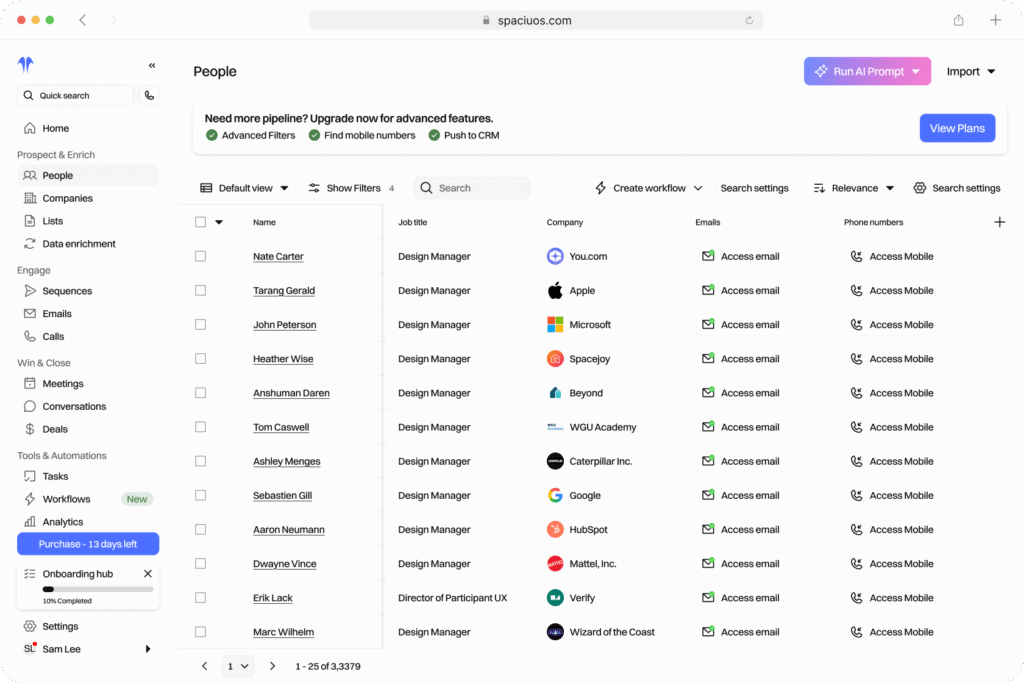Click the Wizard of the Coast logo
The height and width of the screenshot is (683, 1024).
555,632
